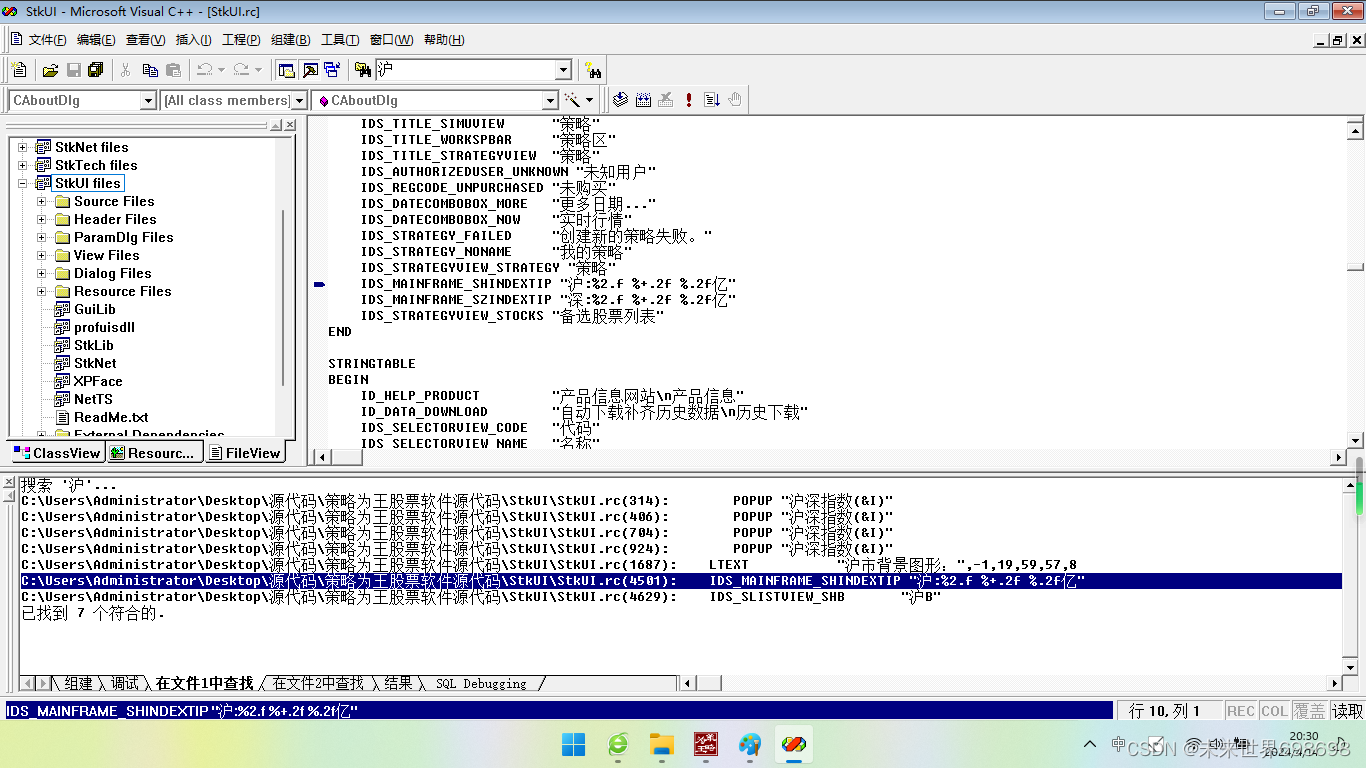
Task: Open the wand actions dropdown arrow
Action: click(589, 100)
